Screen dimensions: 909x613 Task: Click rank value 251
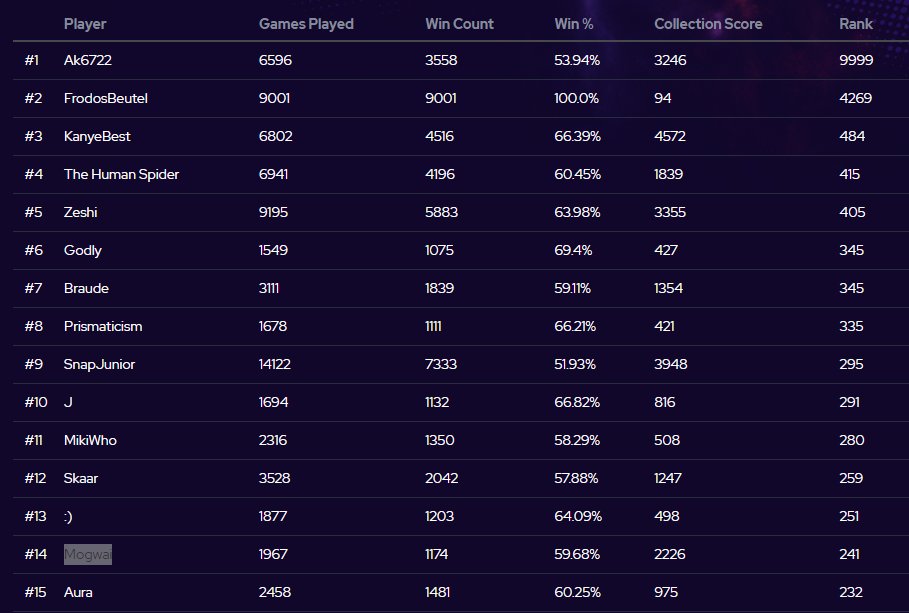[x=849, y=516]
